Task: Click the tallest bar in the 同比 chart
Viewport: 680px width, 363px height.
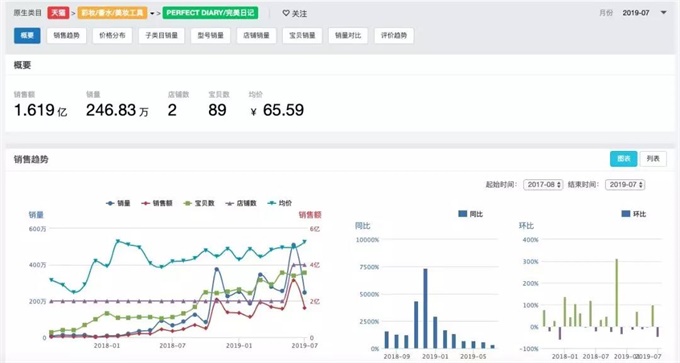Action: tap(425, 309)
